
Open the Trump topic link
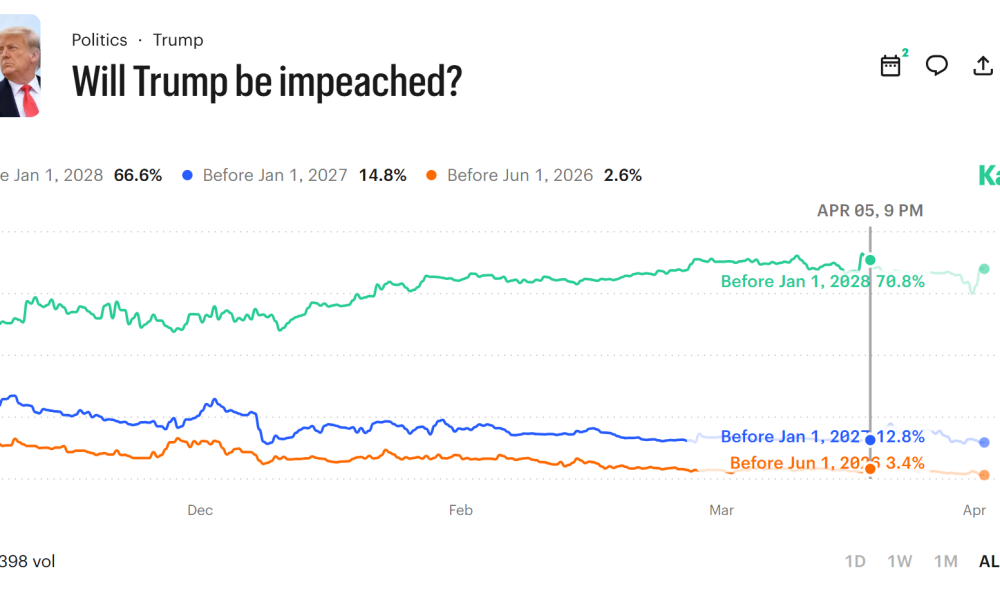(178, 40)
